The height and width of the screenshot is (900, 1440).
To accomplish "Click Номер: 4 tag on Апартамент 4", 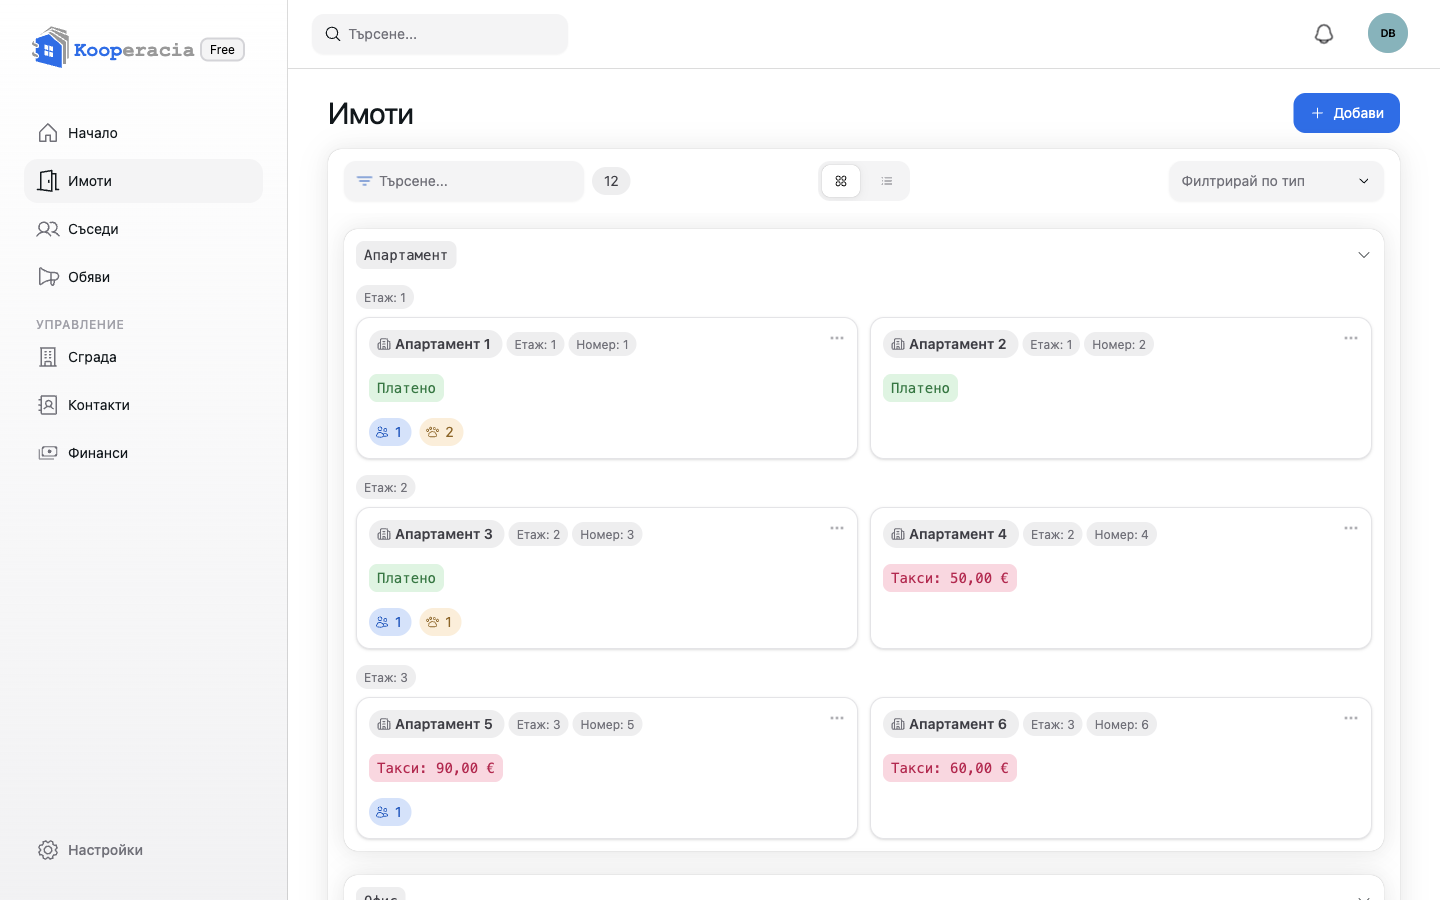I will (1121, 534).
